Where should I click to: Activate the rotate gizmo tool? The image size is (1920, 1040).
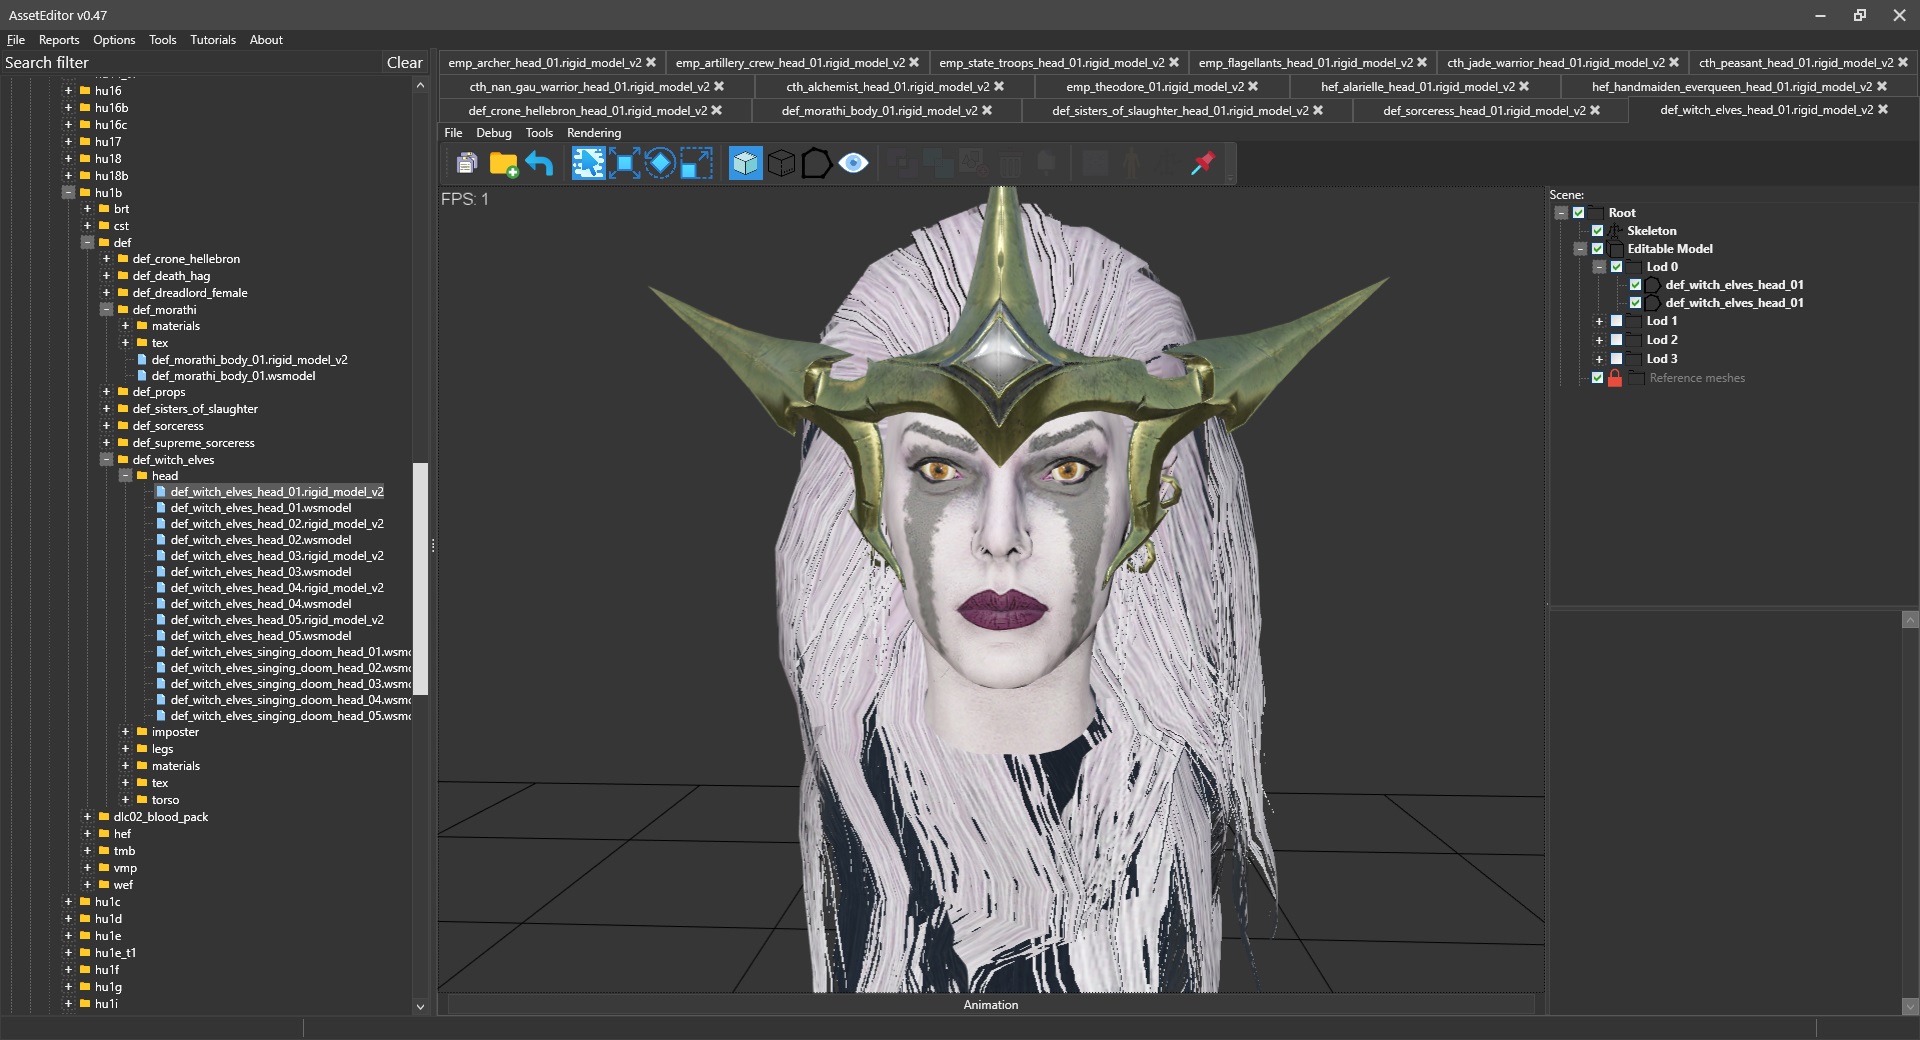tap(660, 163)
